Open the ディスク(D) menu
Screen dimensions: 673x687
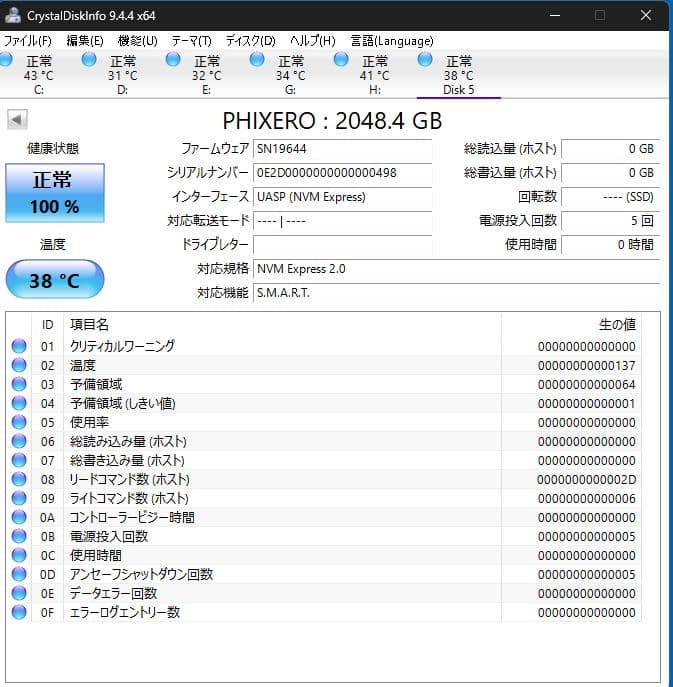coord(251,41)
